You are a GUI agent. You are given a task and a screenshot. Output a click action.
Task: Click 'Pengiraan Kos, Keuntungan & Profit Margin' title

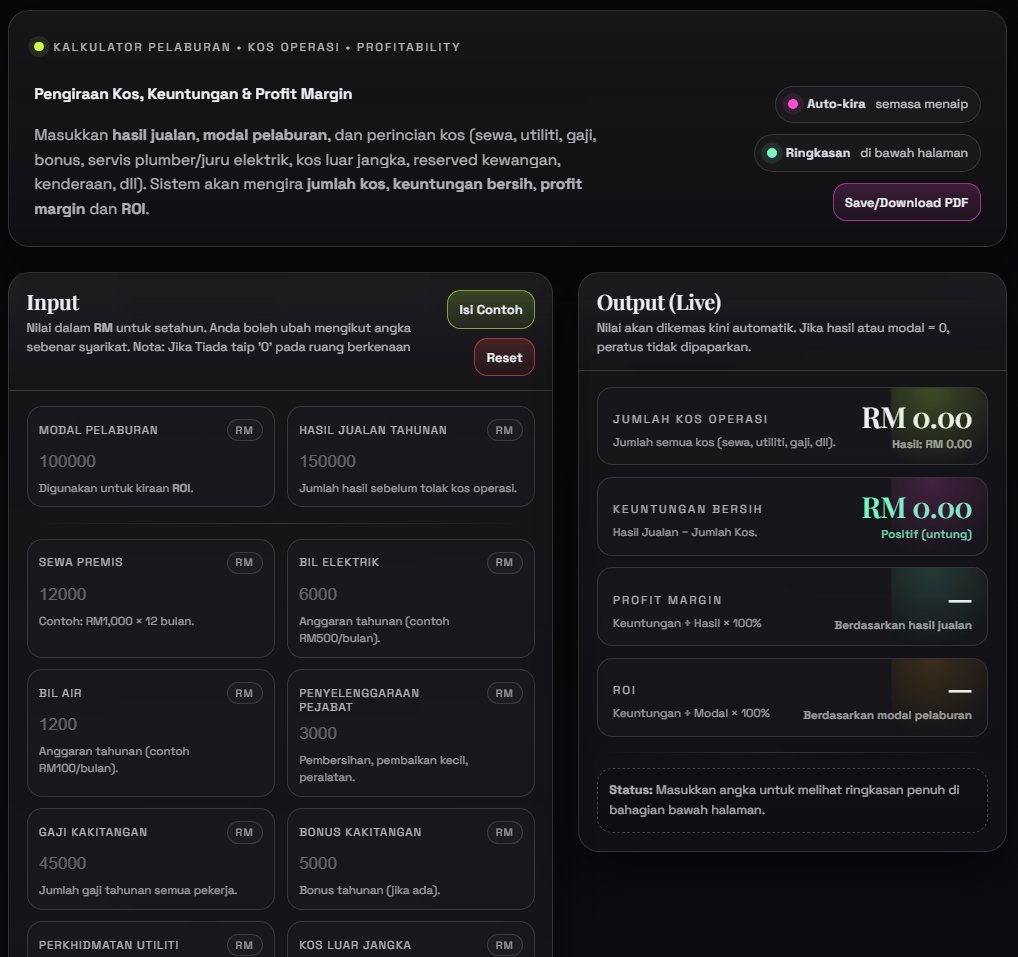point(193,94)
